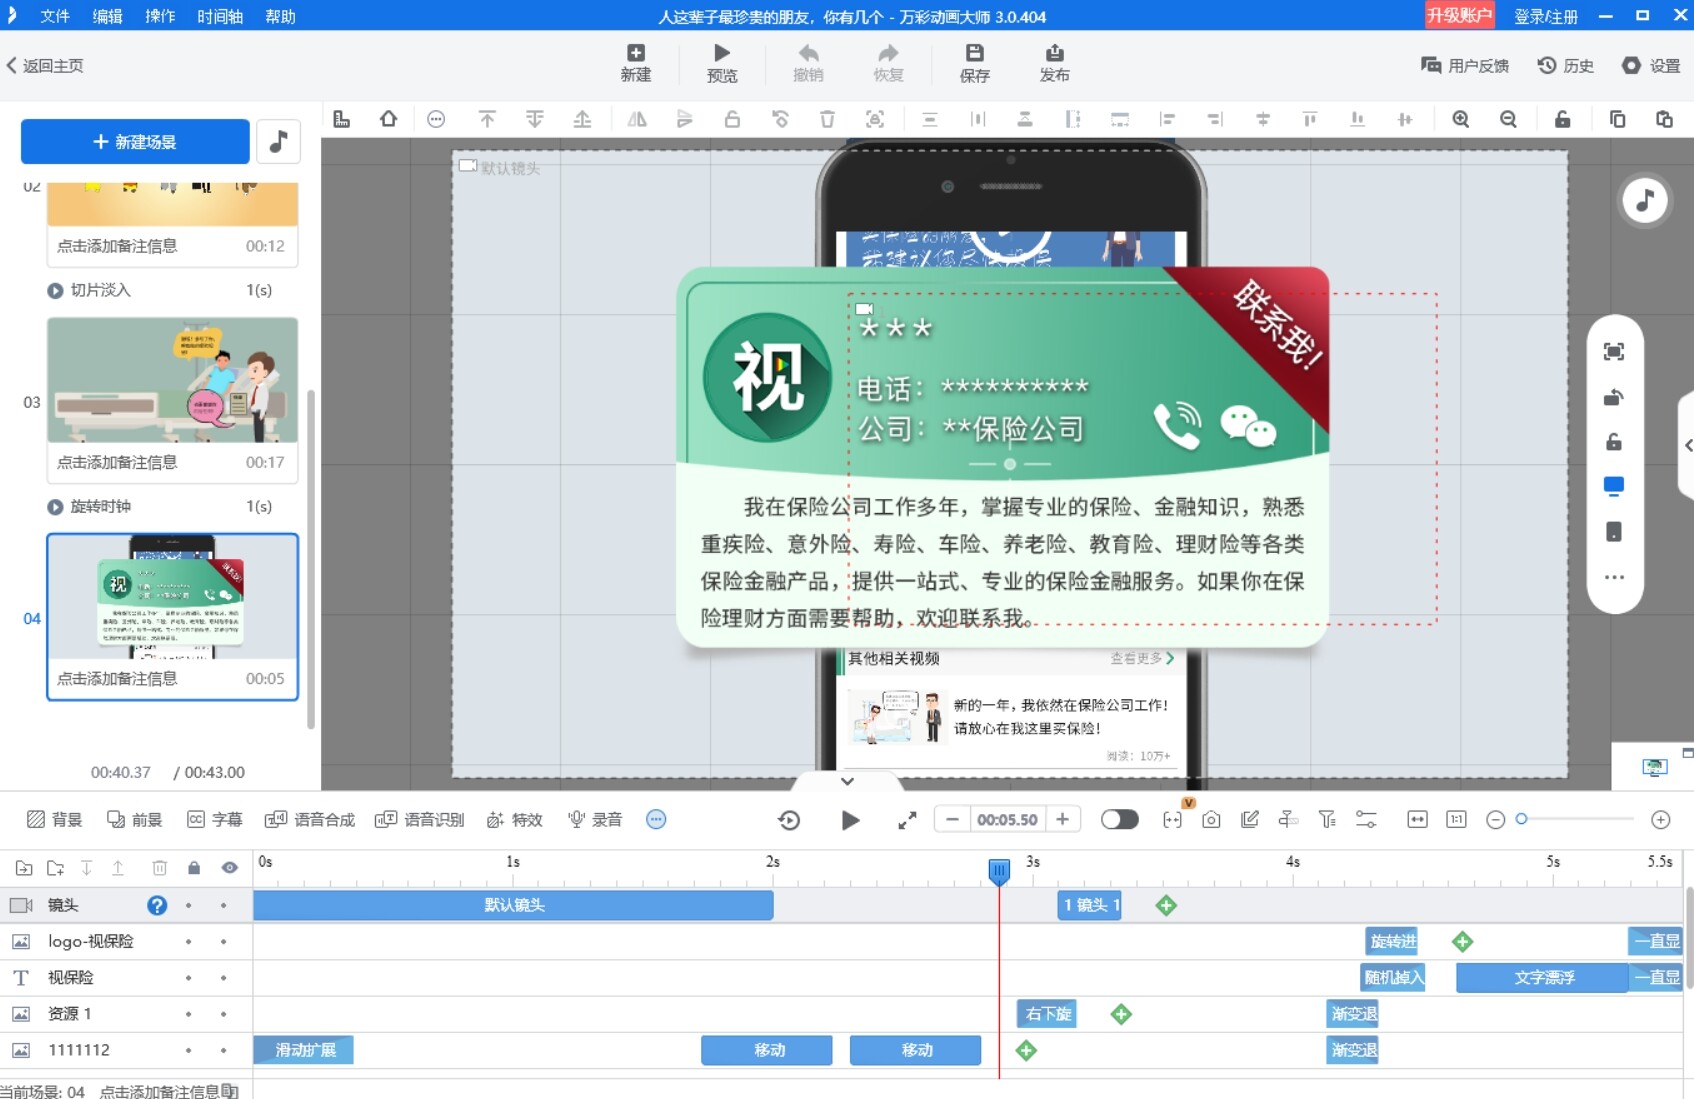Open 用户反馈 feedback

1465,66
